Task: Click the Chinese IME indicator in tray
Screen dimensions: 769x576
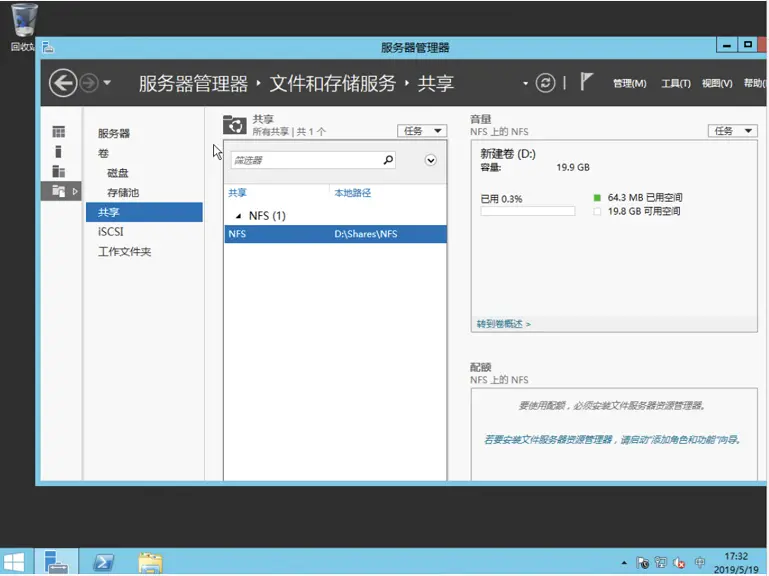Action: pos(700,562)
